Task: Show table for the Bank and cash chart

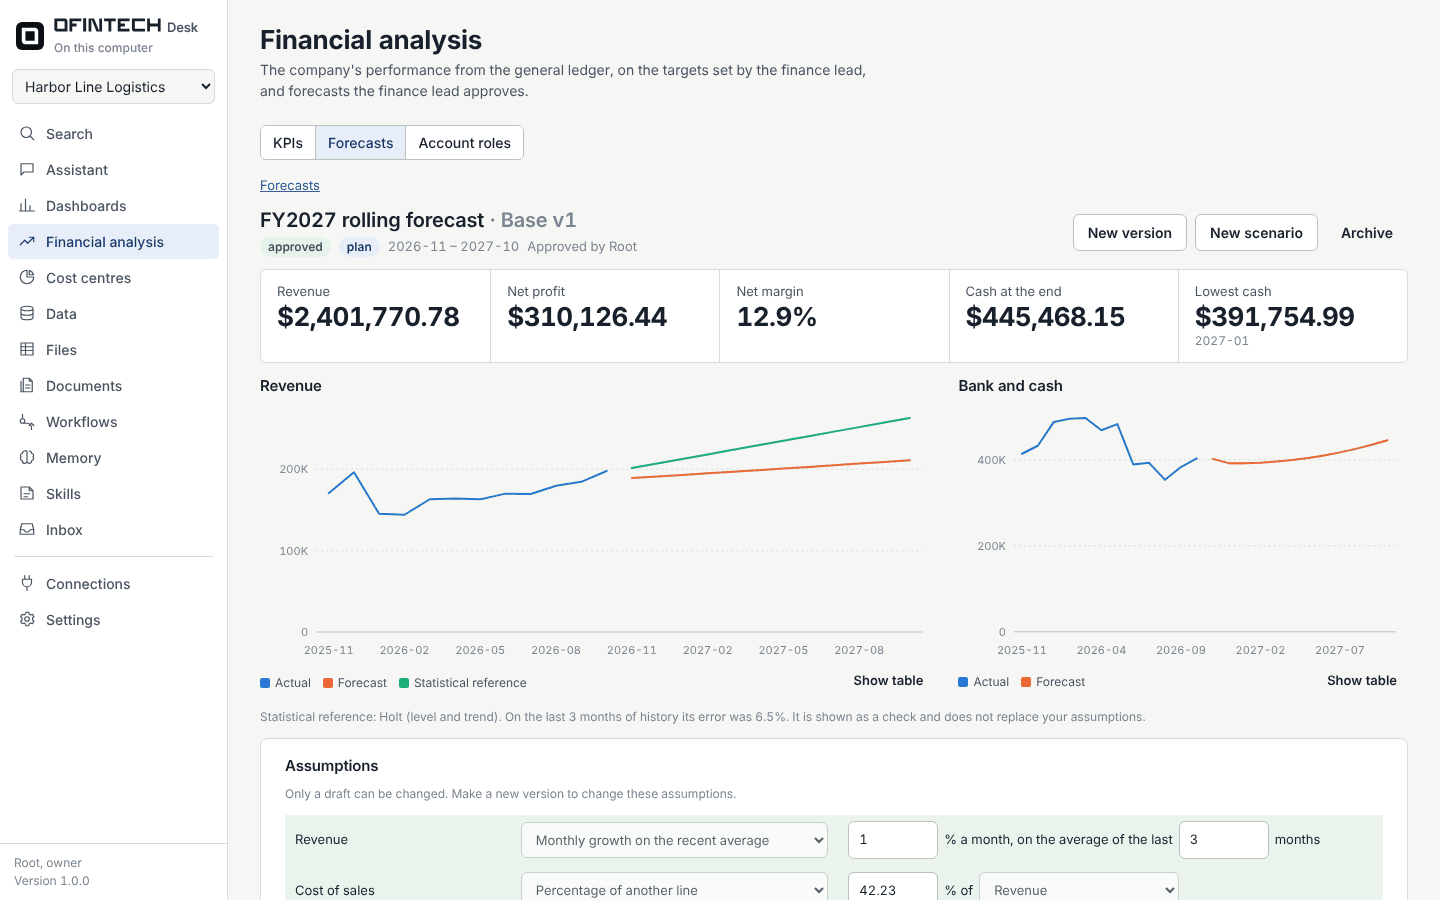Action: [x=1362, y=681]
